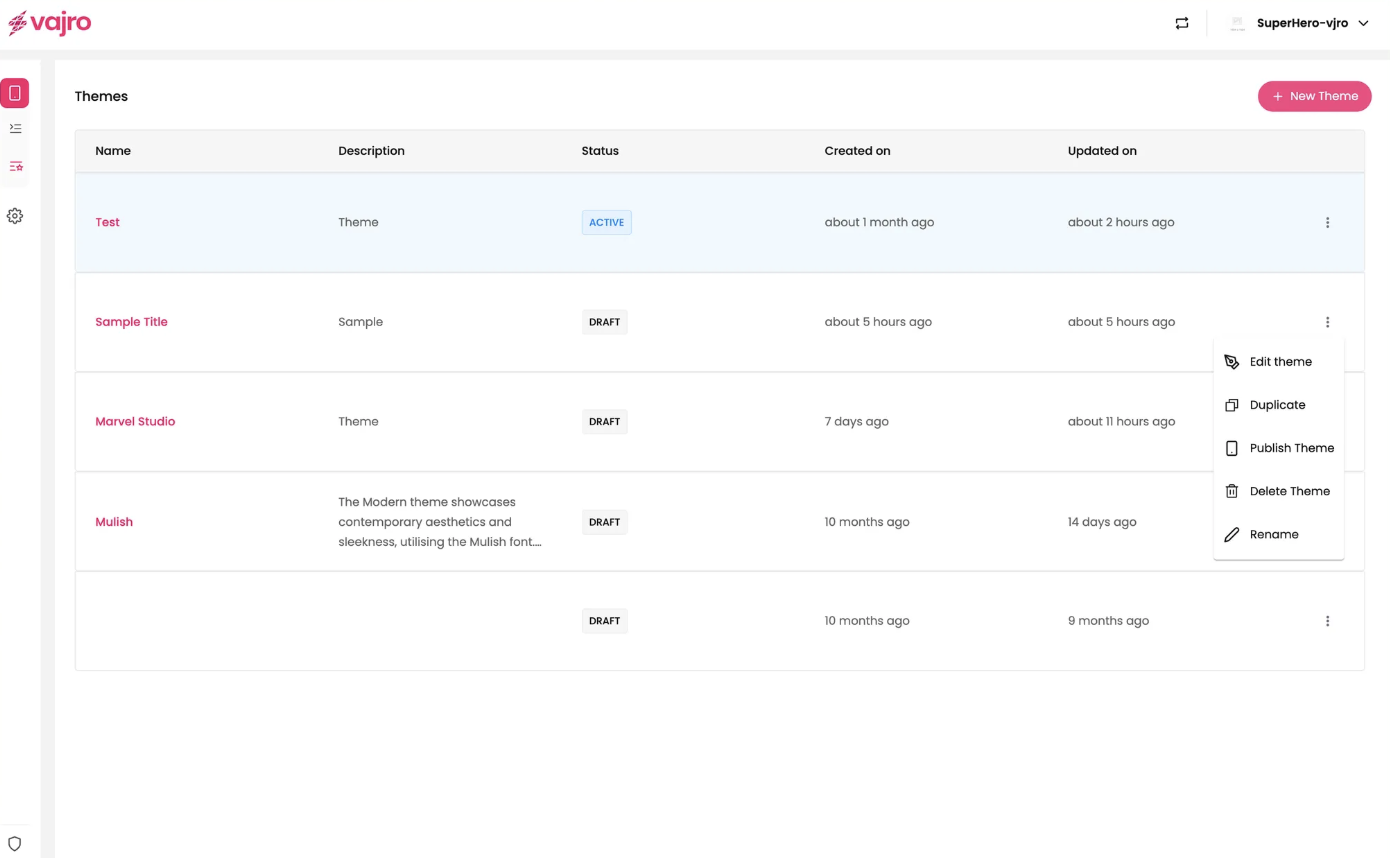1390x858 pixels.
Task: Open the mobile themes sidebar icon
Action: (x=15, y=93)
